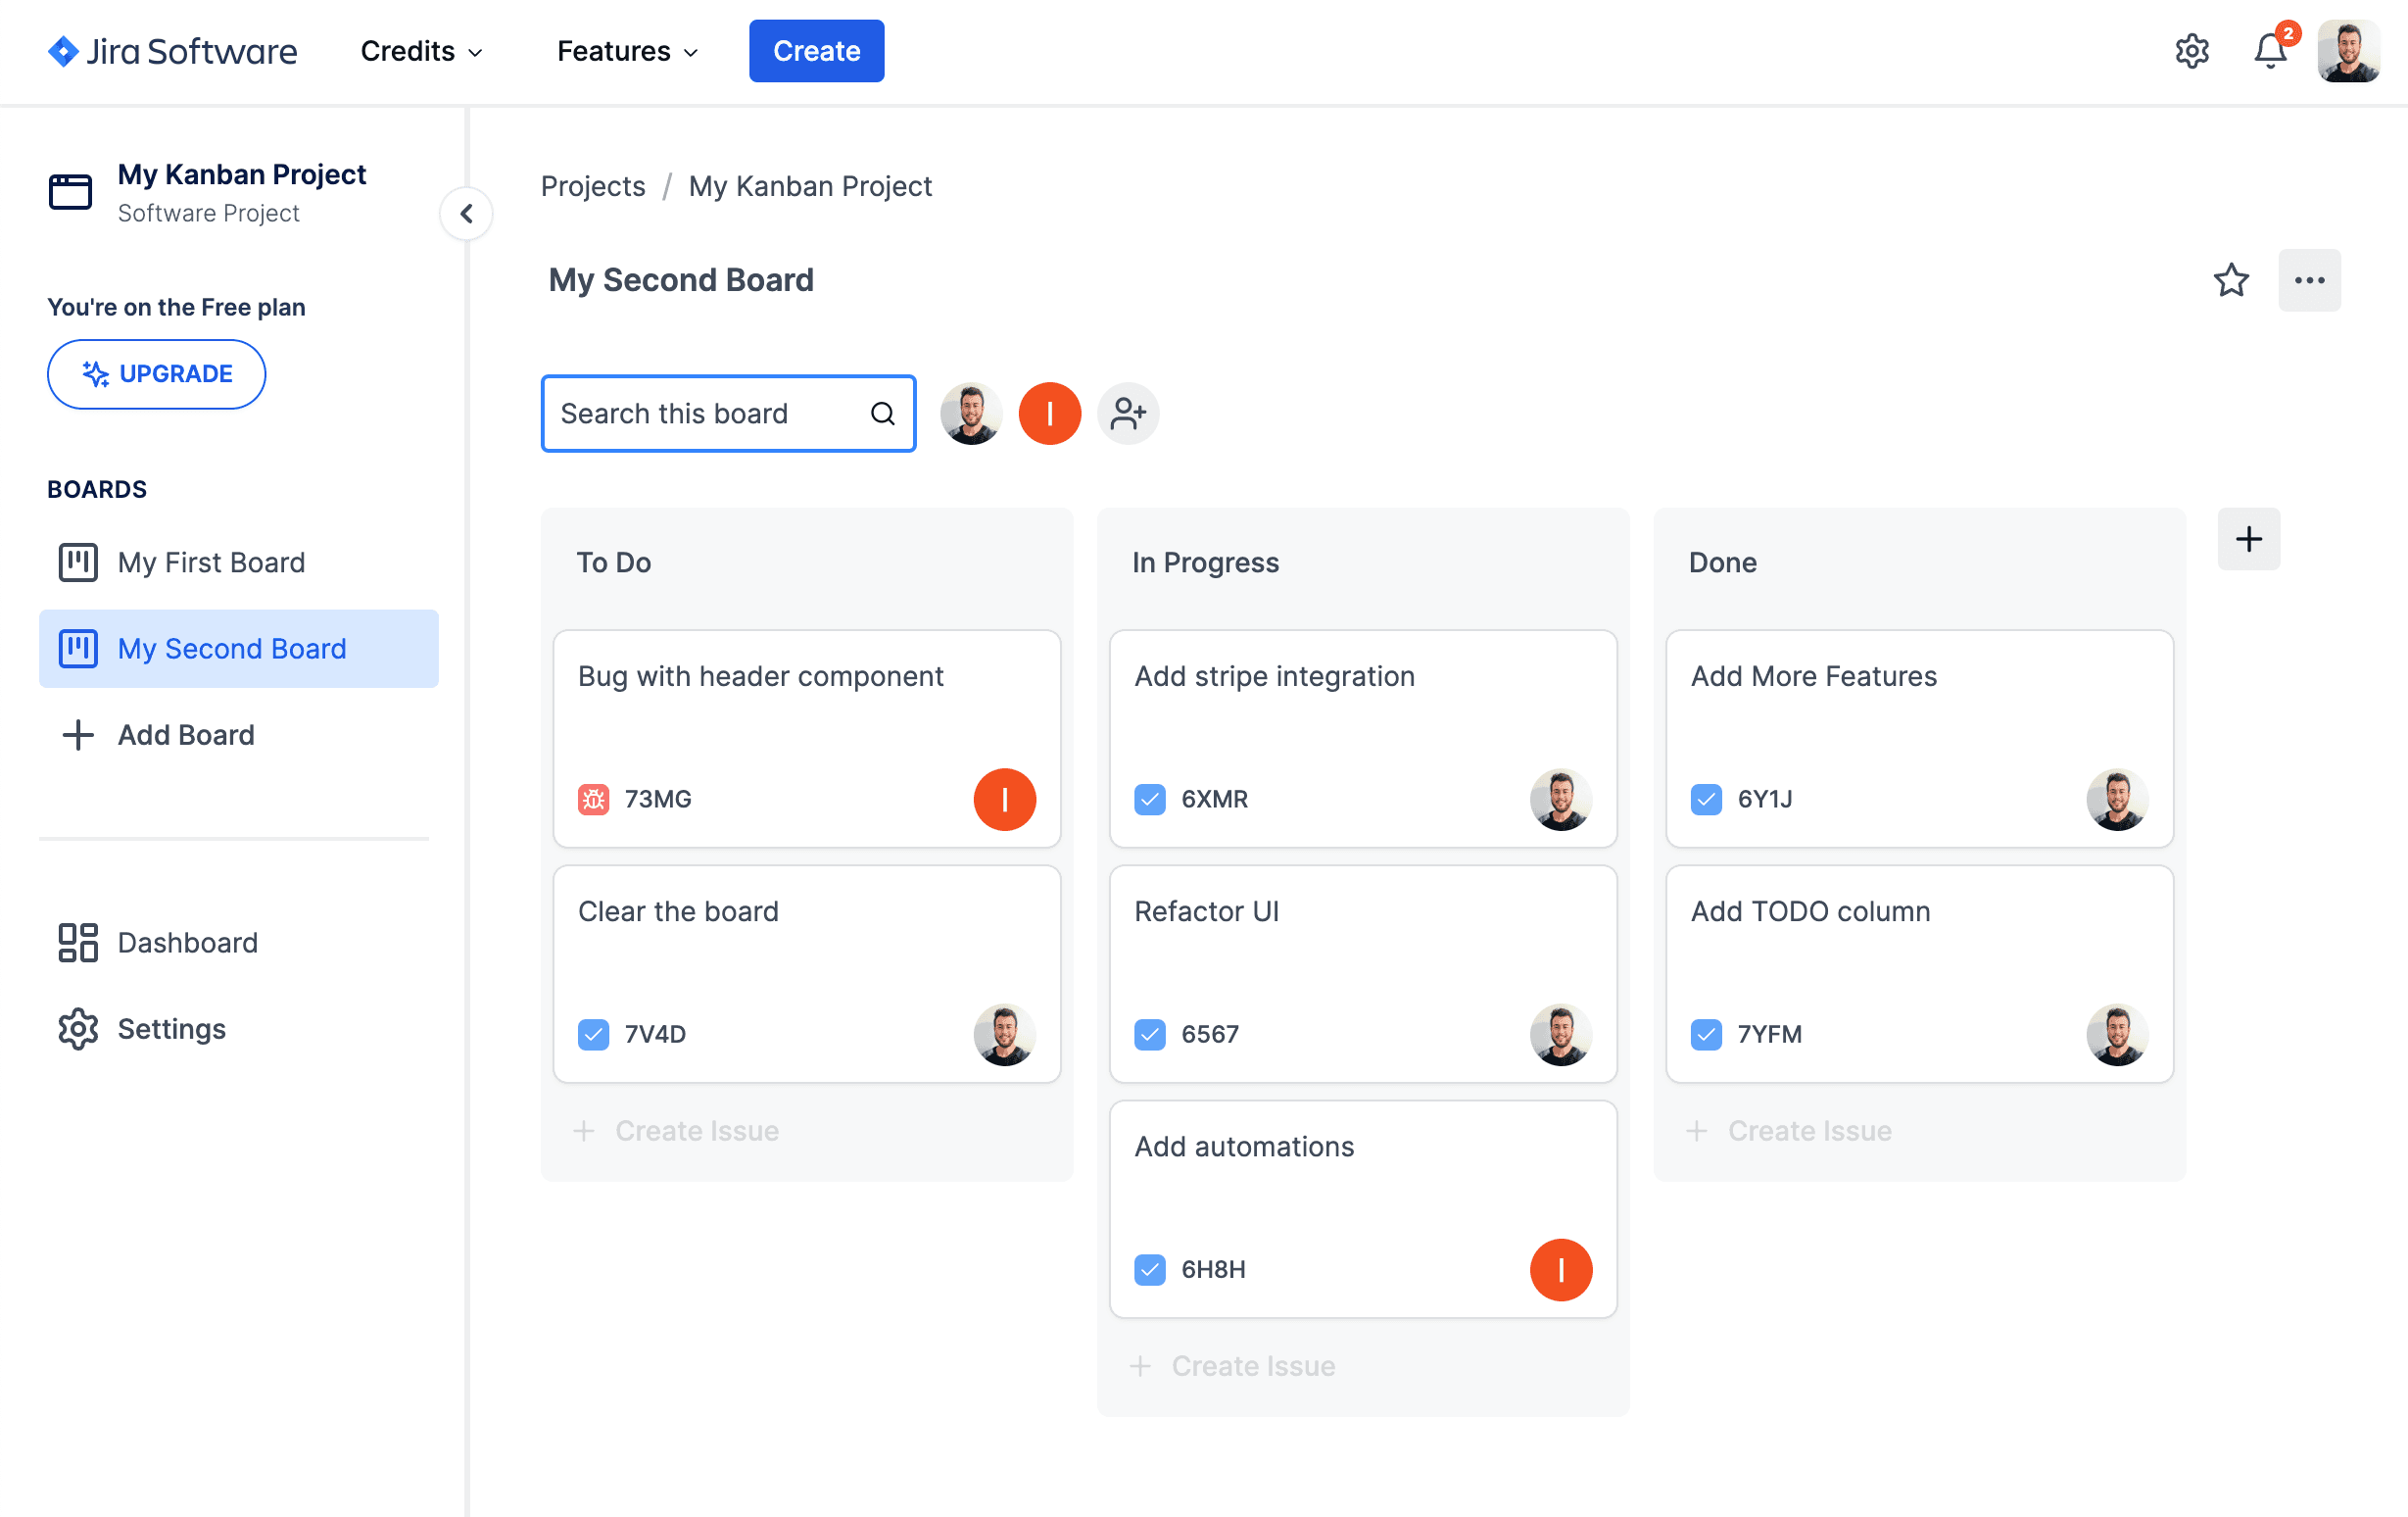
Task: Click the settings gear icon
Action: point(2191,53)
